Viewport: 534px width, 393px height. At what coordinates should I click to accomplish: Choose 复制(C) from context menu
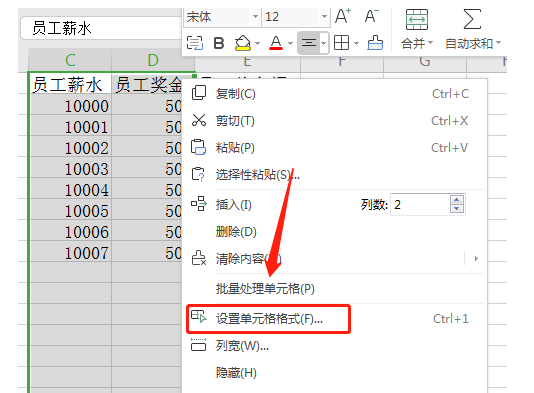pos(235,94)
